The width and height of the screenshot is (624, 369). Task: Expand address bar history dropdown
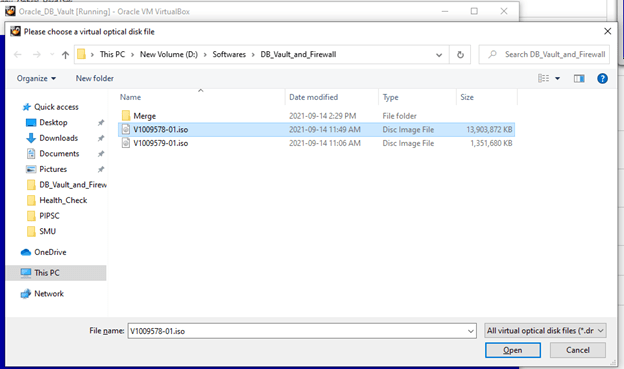(x=439, y=55)
